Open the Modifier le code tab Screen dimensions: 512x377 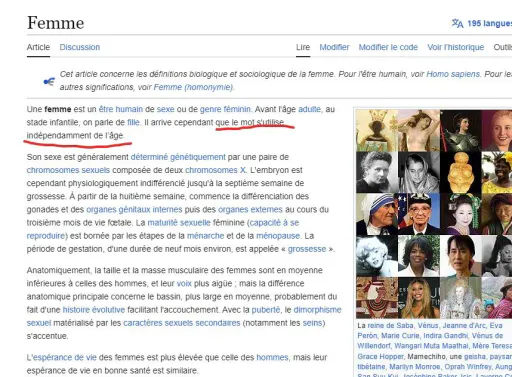(388, 47)
